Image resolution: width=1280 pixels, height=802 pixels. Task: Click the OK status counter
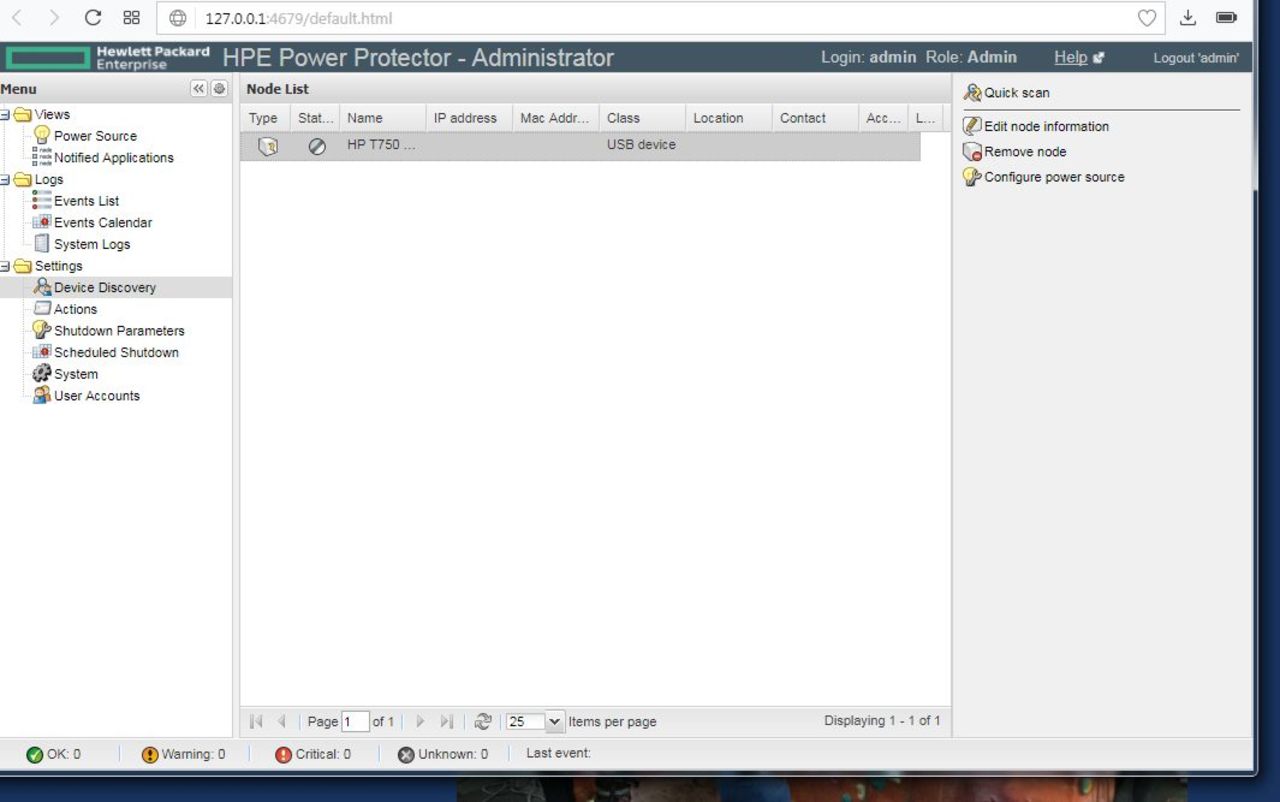54,755
